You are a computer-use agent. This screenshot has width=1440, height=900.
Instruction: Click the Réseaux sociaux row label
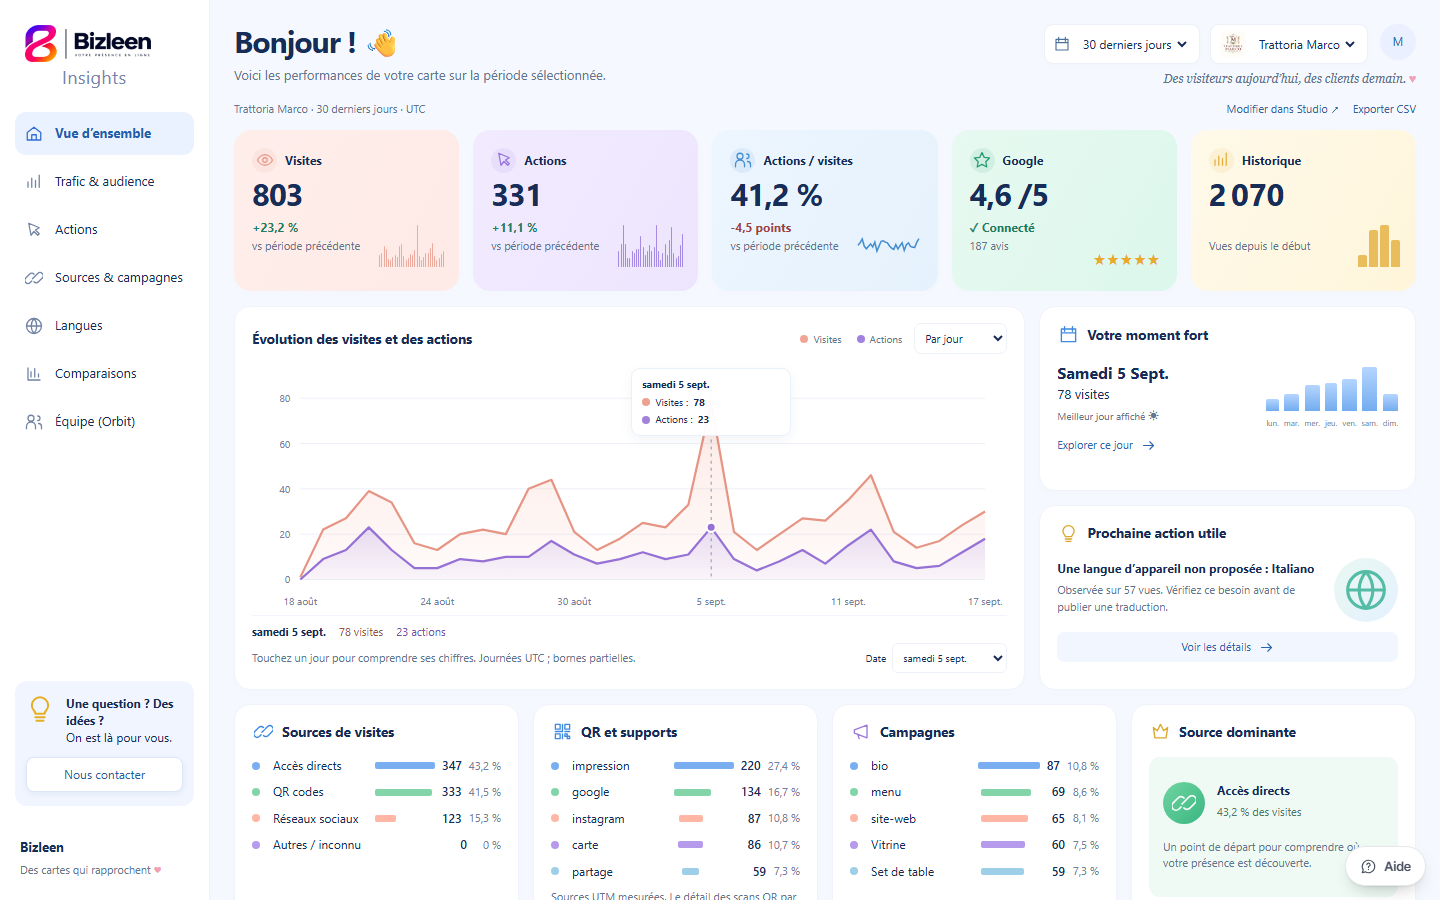tap(316, 819)
